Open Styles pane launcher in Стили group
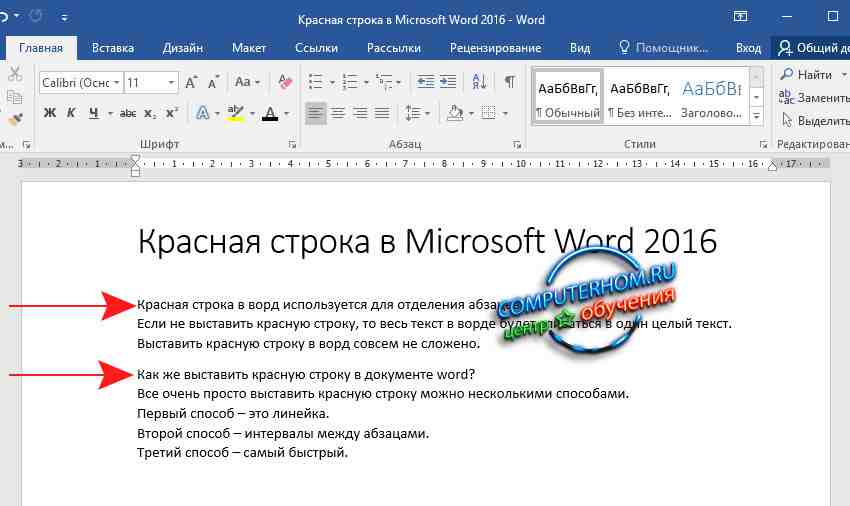 coord(763,145)
